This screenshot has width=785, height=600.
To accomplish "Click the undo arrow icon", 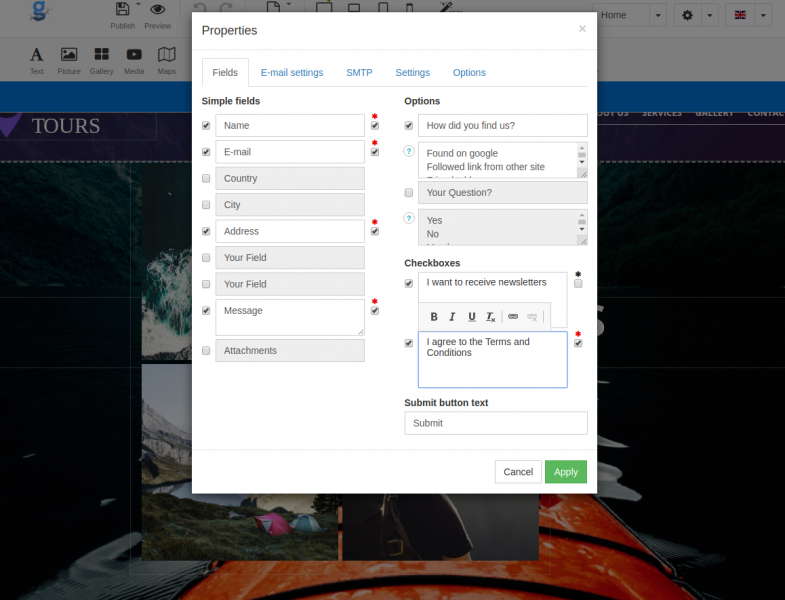I will click(200, 7).
